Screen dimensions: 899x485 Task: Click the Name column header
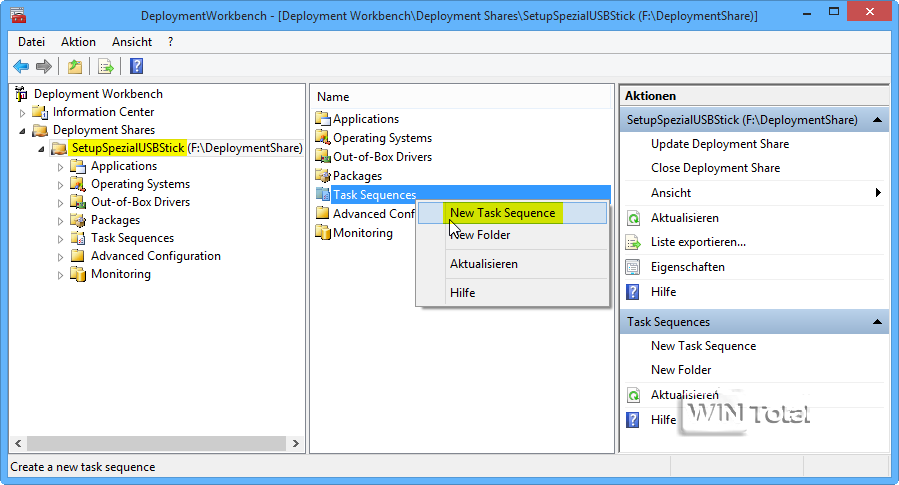(462, 97)
